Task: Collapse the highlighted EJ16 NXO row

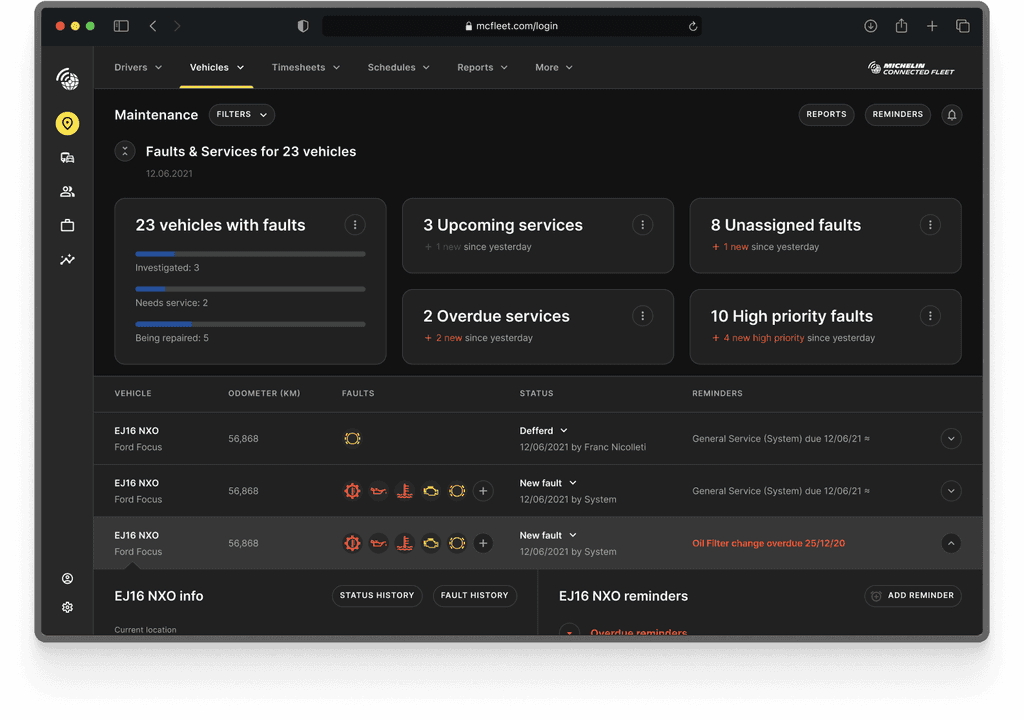Action: click(x=951, y=543)
